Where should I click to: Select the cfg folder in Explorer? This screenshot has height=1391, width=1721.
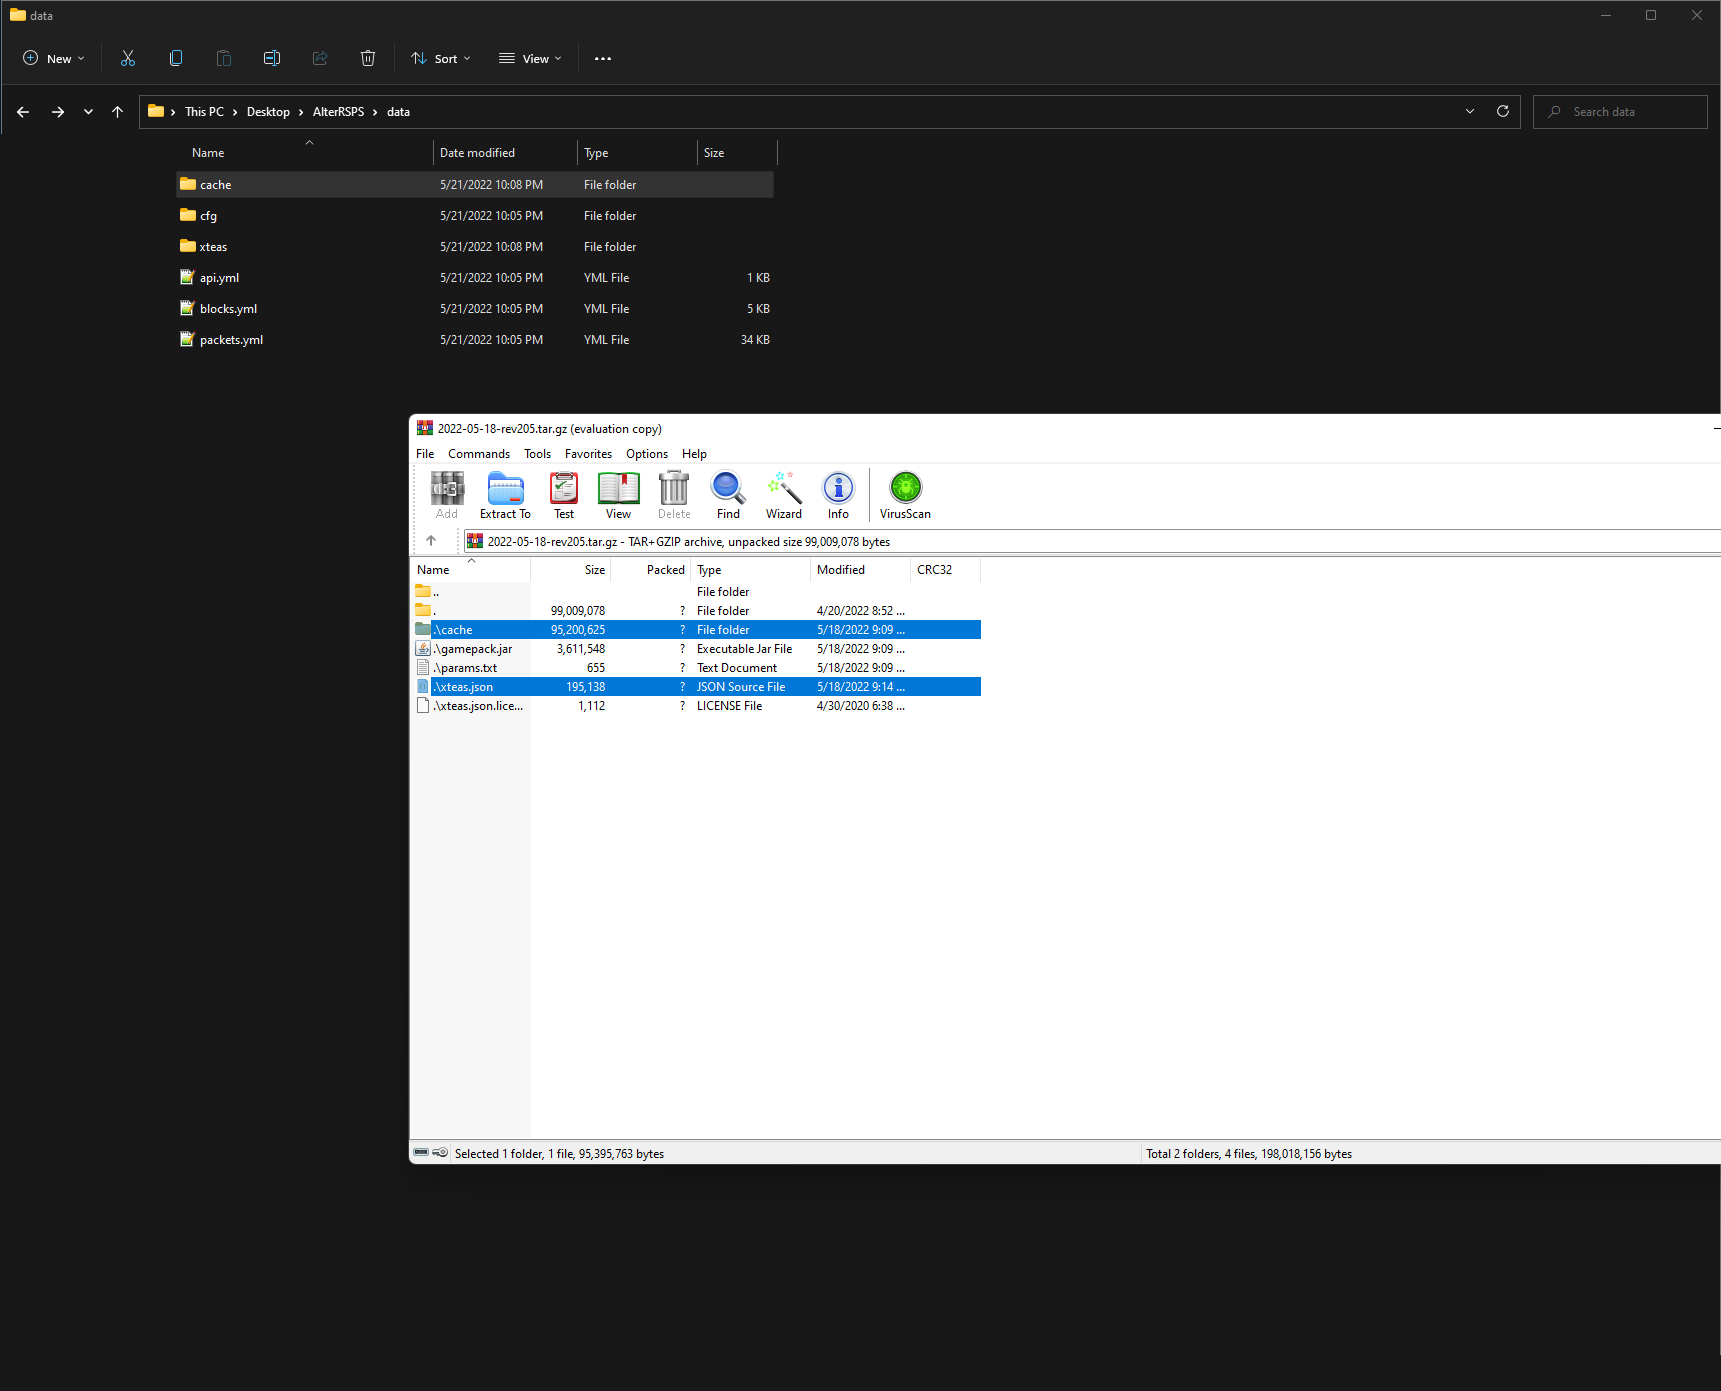tap(475, 215)
